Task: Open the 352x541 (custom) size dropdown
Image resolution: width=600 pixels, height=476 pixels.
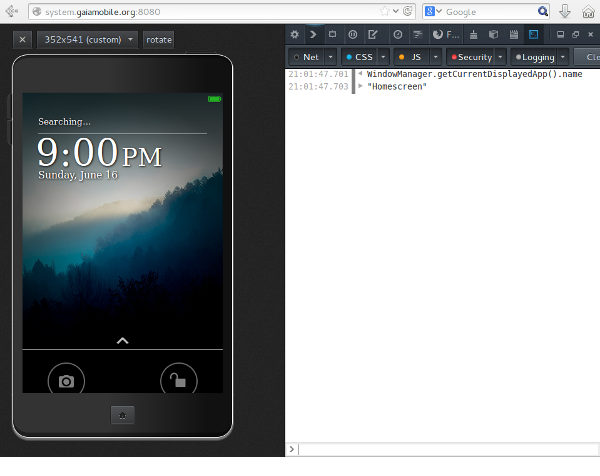Action: coord(89,39)
